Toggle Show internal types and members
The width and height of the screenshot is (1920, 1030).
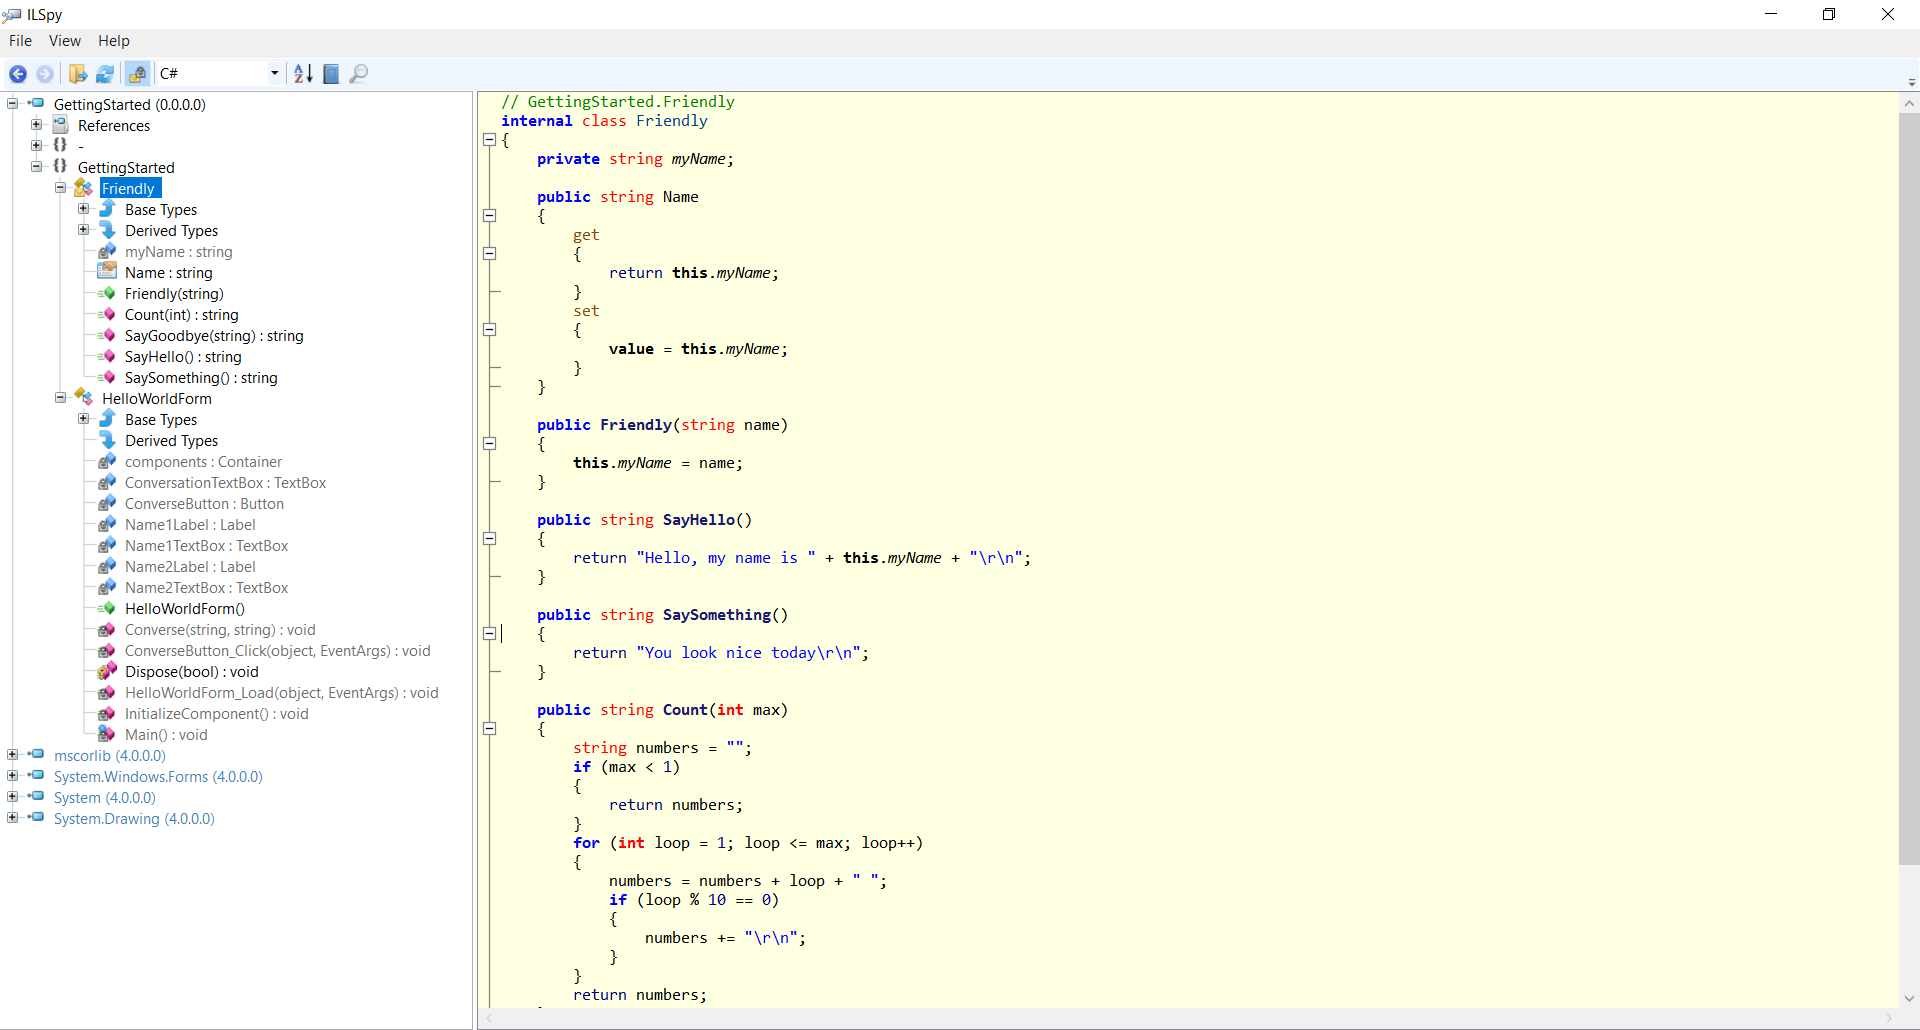[x=138, y=74]
